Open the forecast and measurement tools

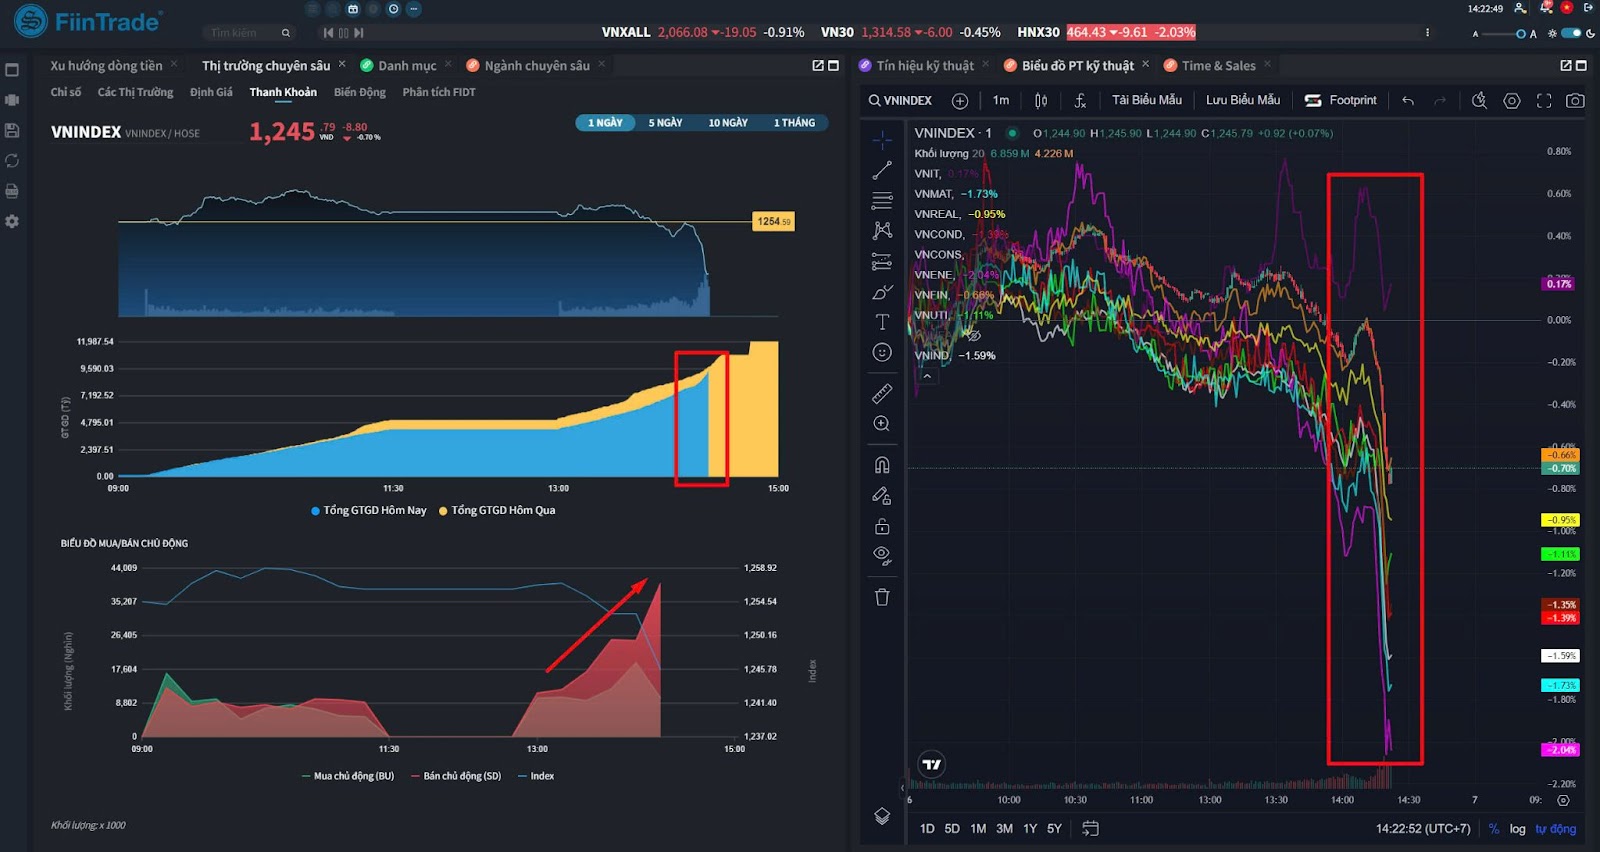881,262
